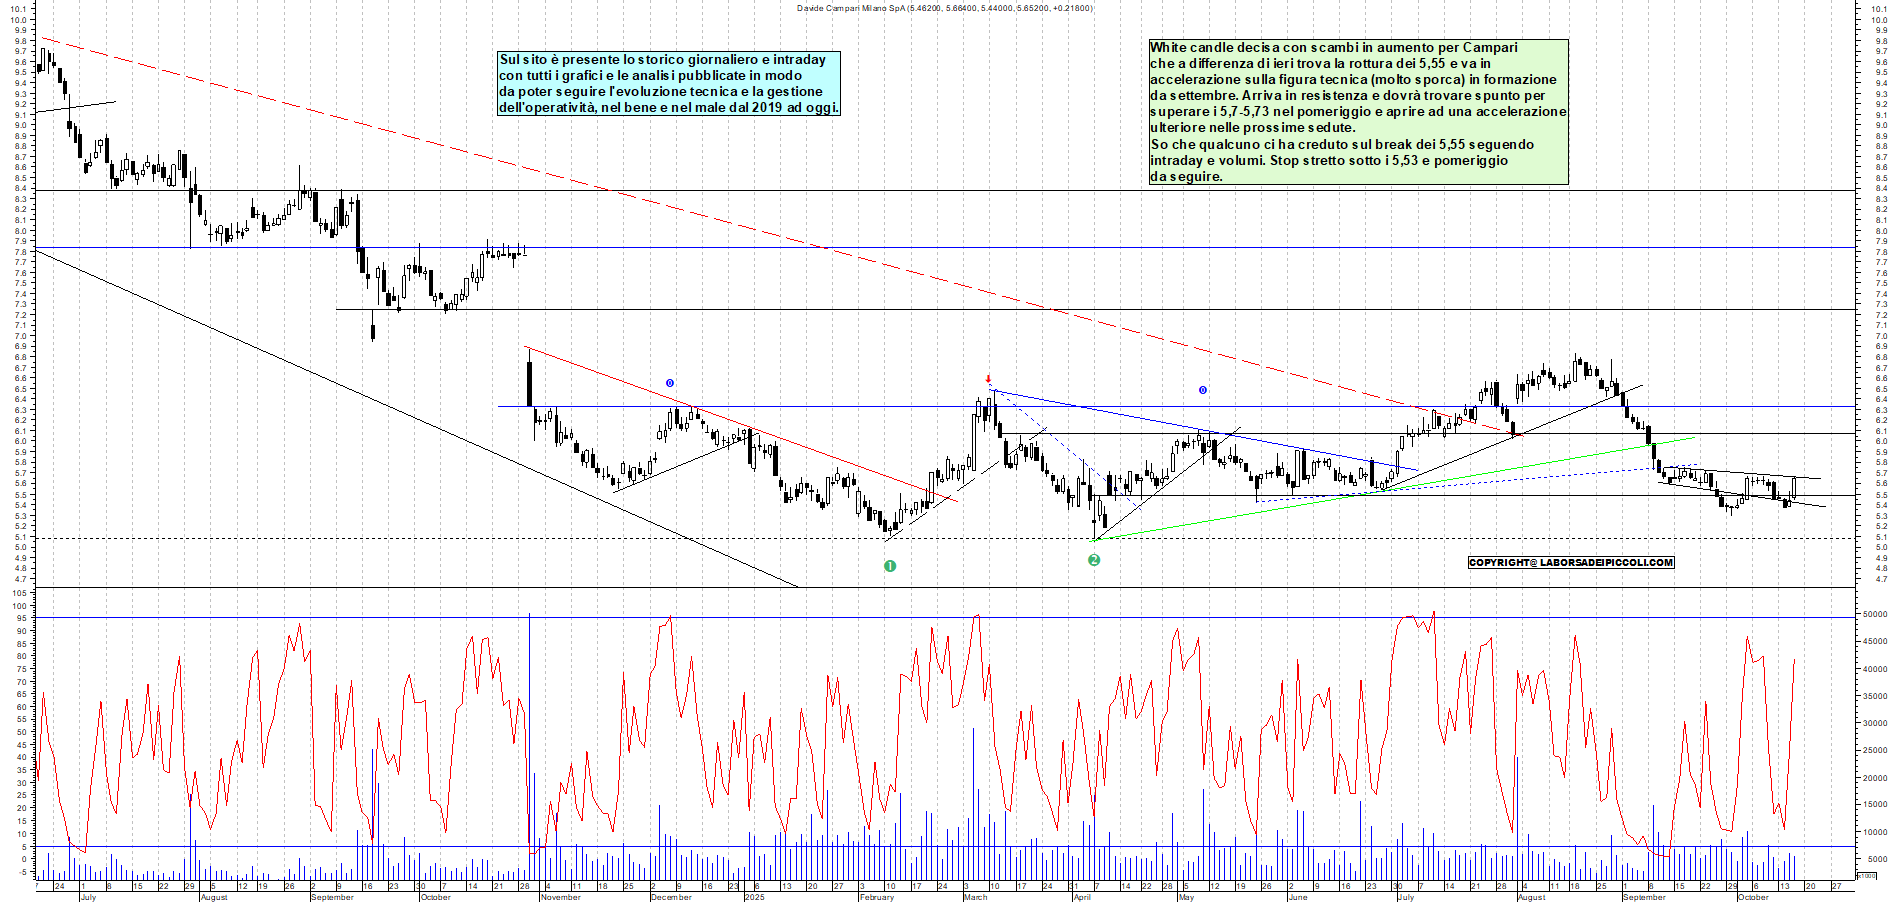Click the March label on the date axis

pyautogui.click(x=975, y=897)
